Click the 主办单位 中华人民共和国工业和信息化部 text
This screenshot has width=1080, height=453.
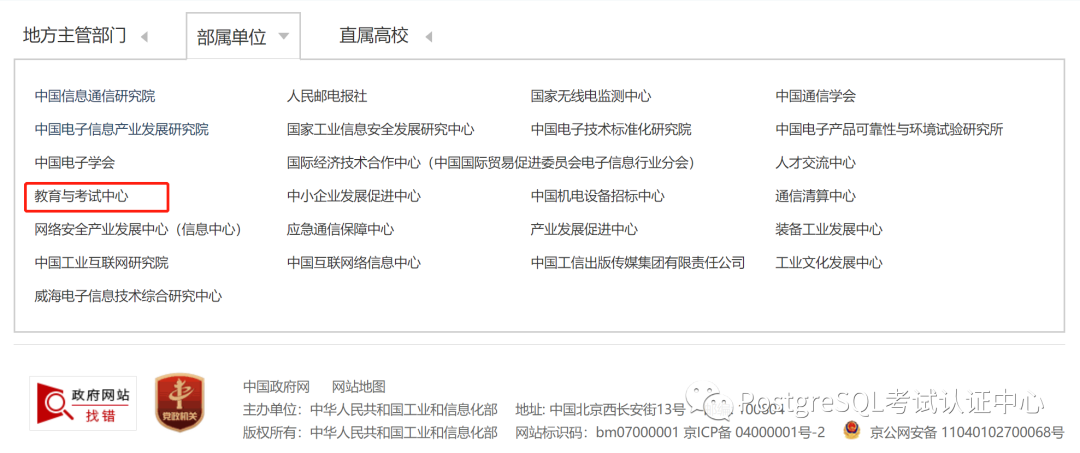(x=370, y=410)
